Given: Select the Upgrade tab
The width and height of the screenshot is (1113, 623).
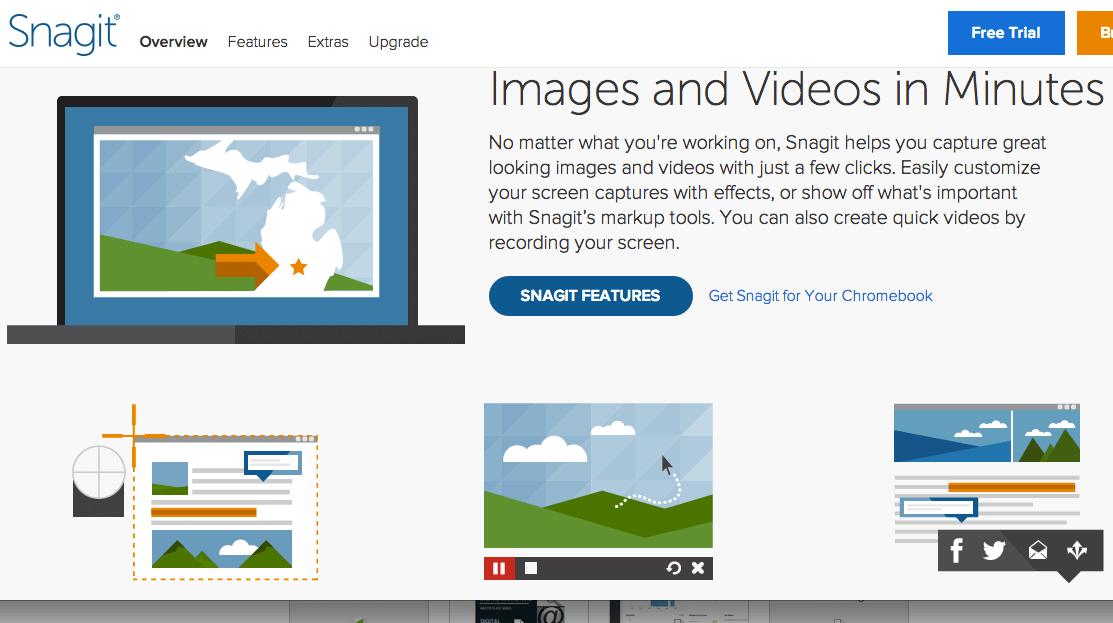Looking at the screenshot, I should 398,43.
